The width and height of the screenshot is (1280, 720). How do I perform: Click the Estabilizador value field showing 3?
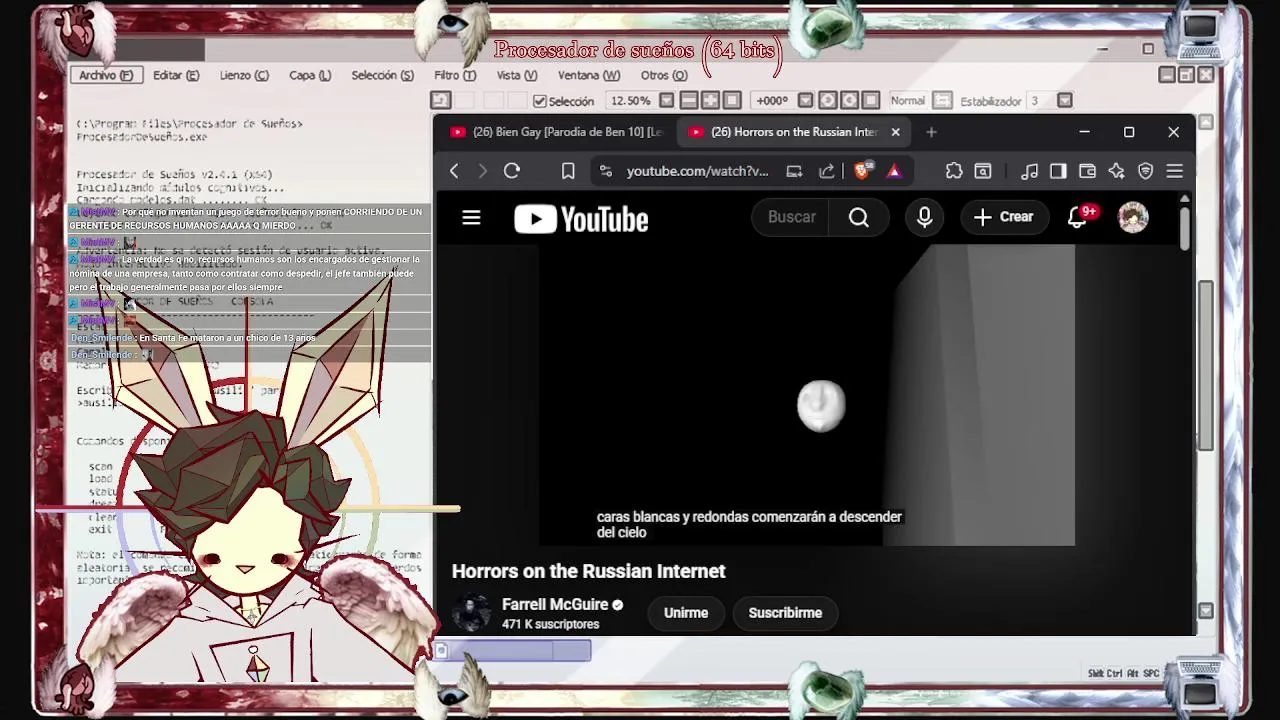[1040, 101]
